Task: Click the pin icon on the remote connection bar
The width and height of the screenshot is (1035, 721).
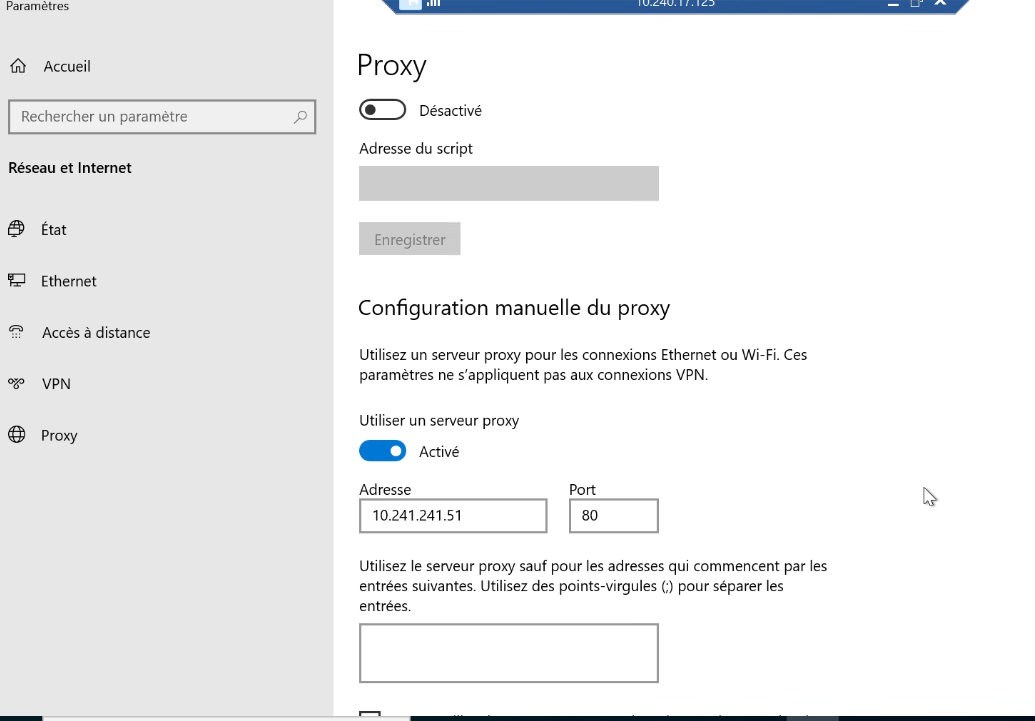Action: click(x=411, y=4)
